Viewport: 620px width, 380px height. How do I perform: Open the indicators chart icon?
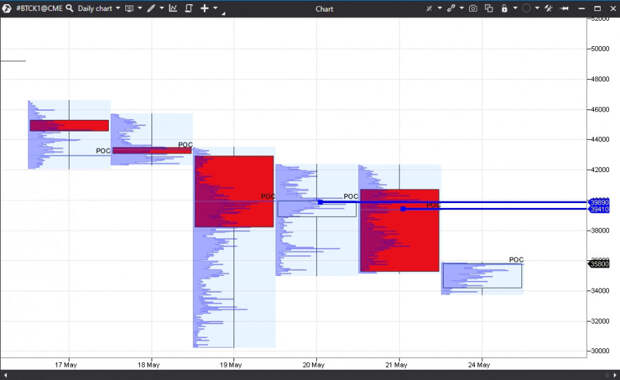tap(173, 8)
